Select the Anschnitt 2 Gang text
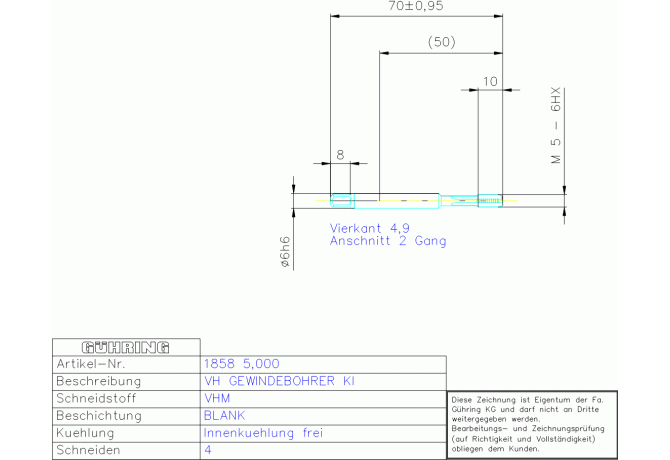670x460 pixels. click(388, 241)
